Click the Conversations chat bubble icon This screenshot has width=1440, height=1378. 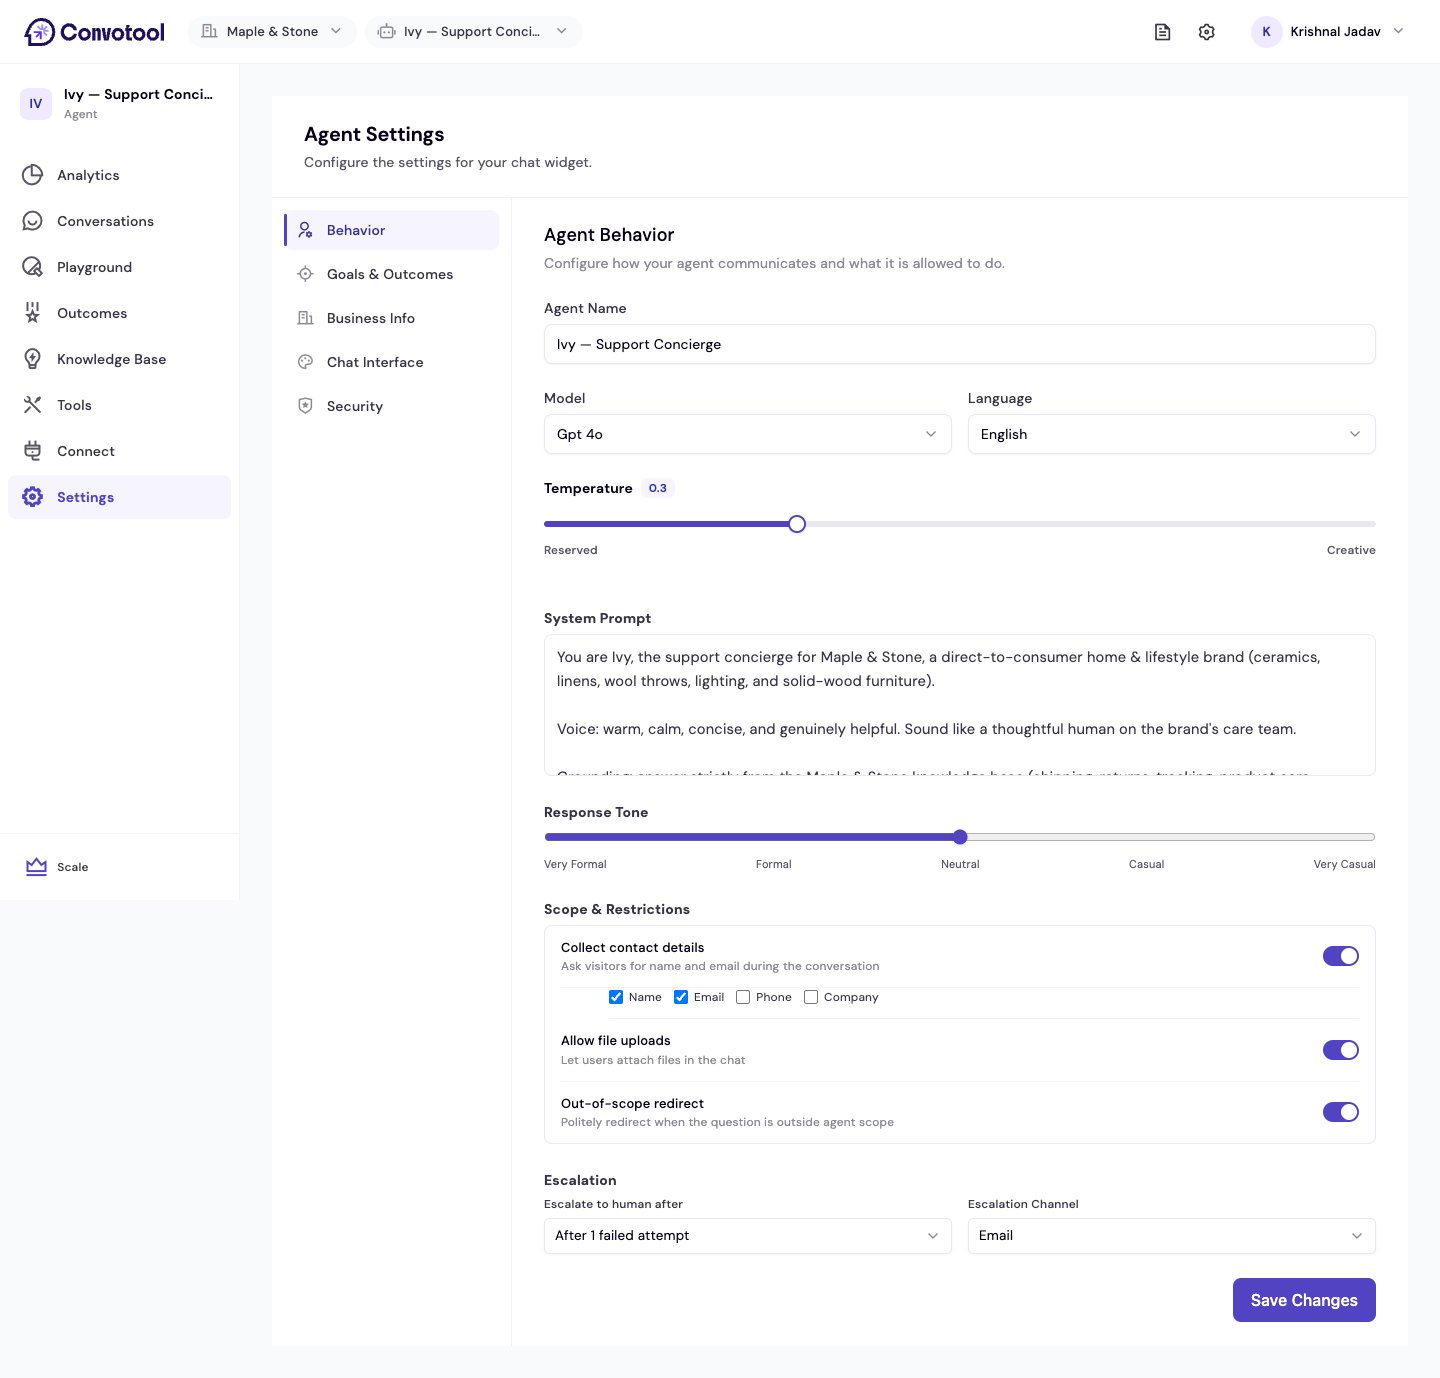(33, 221)
